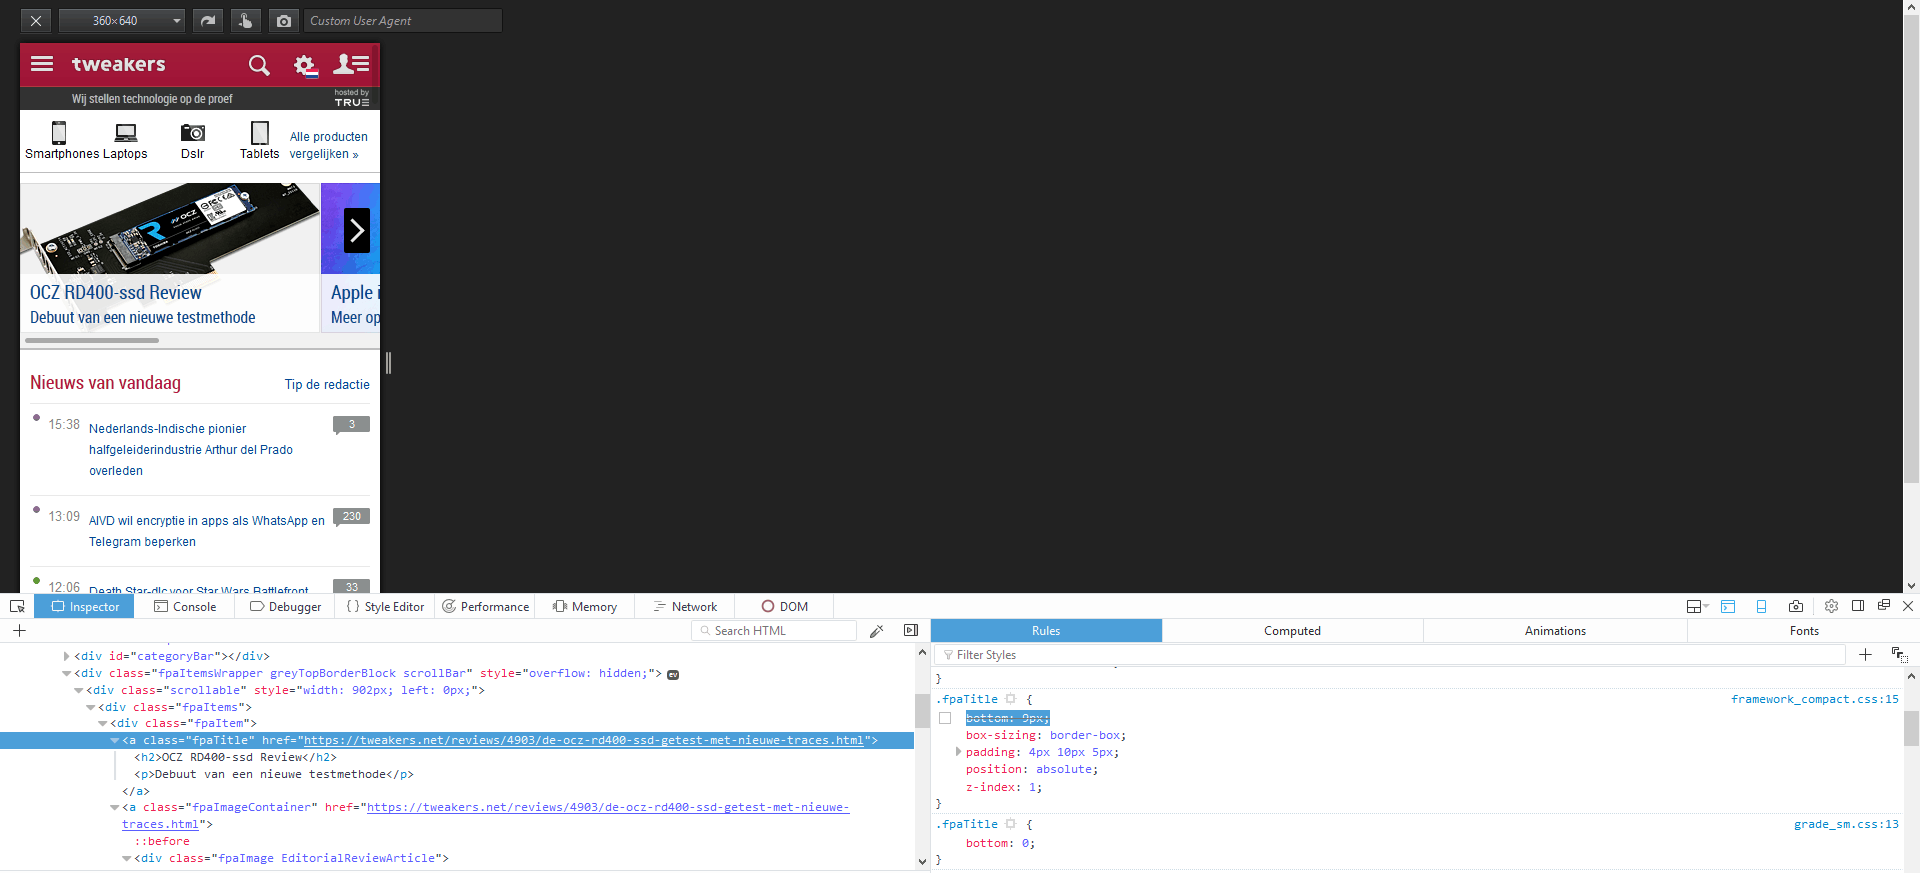Open framework_compact.css:15 source link
Screen dimensions: 1920x873
1815,700
